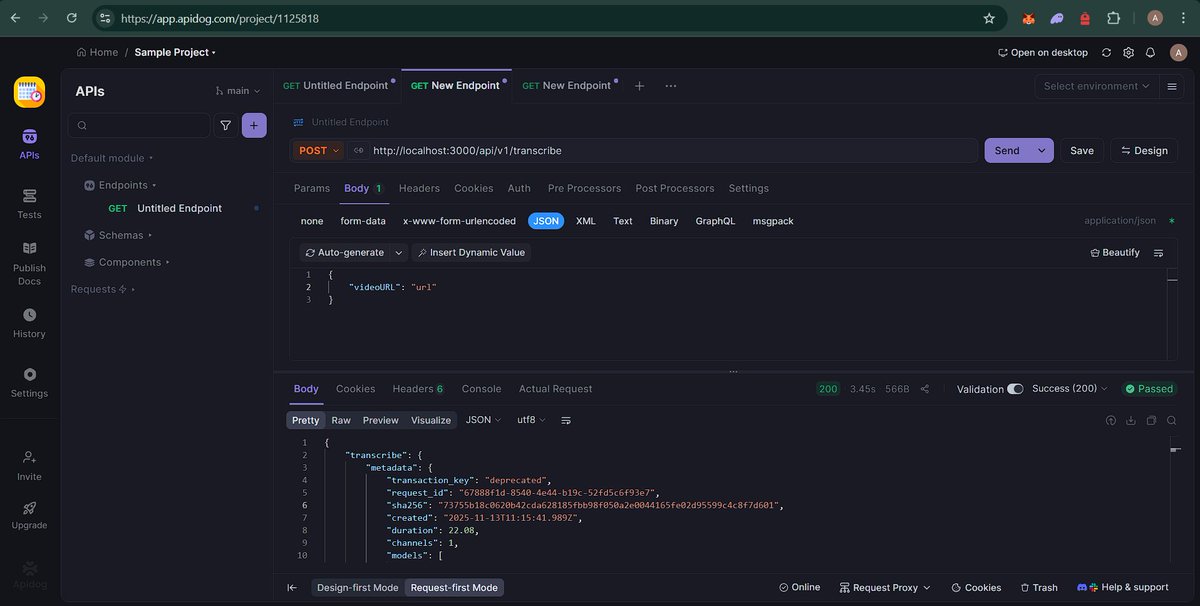The height and width of the screenshot is (606, 1200).
Task: Click the notifications bell icon
Action: pos(1151,51)
